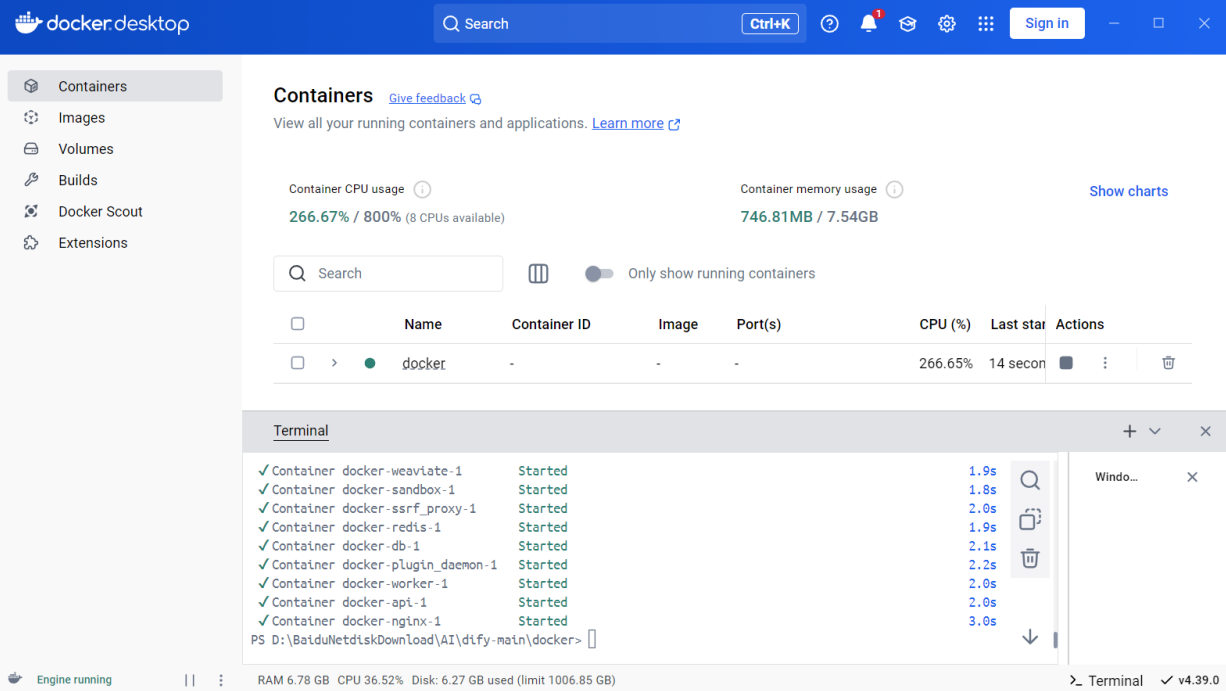This screenshot has height=691, width=1226.
Task: Delete the docker container with the trash icon
Action: click(x=1168, y=363)
